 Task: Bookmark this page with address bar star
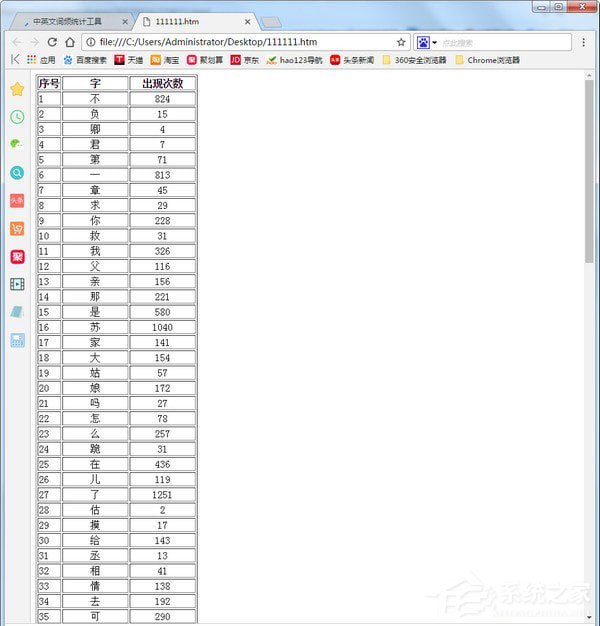(x=401, y=42)
